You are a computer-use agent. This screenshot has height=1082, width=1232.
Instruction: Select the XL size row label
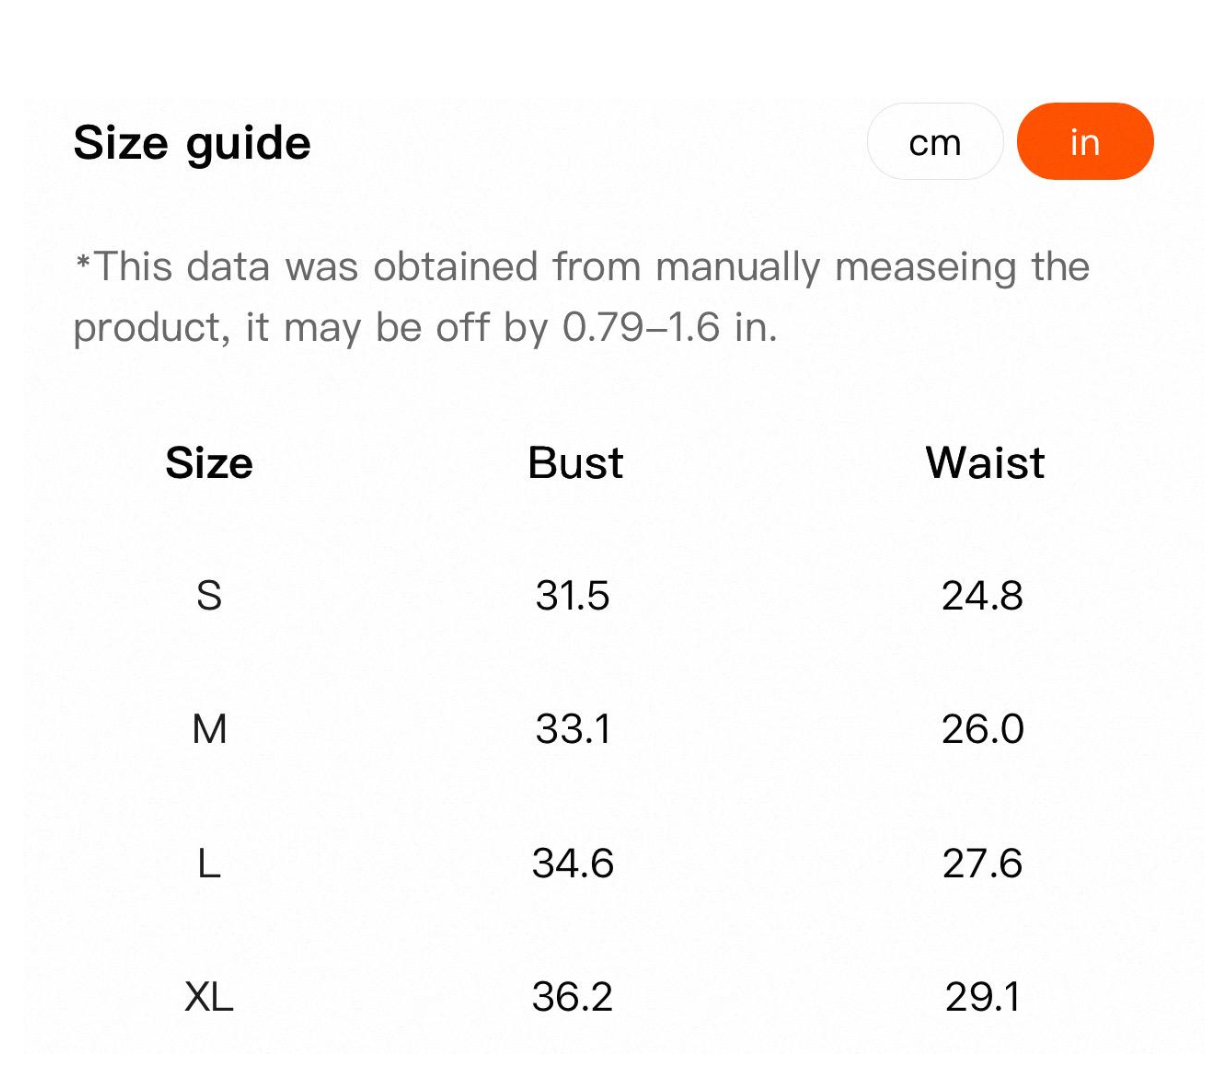(x=209, y=996)
